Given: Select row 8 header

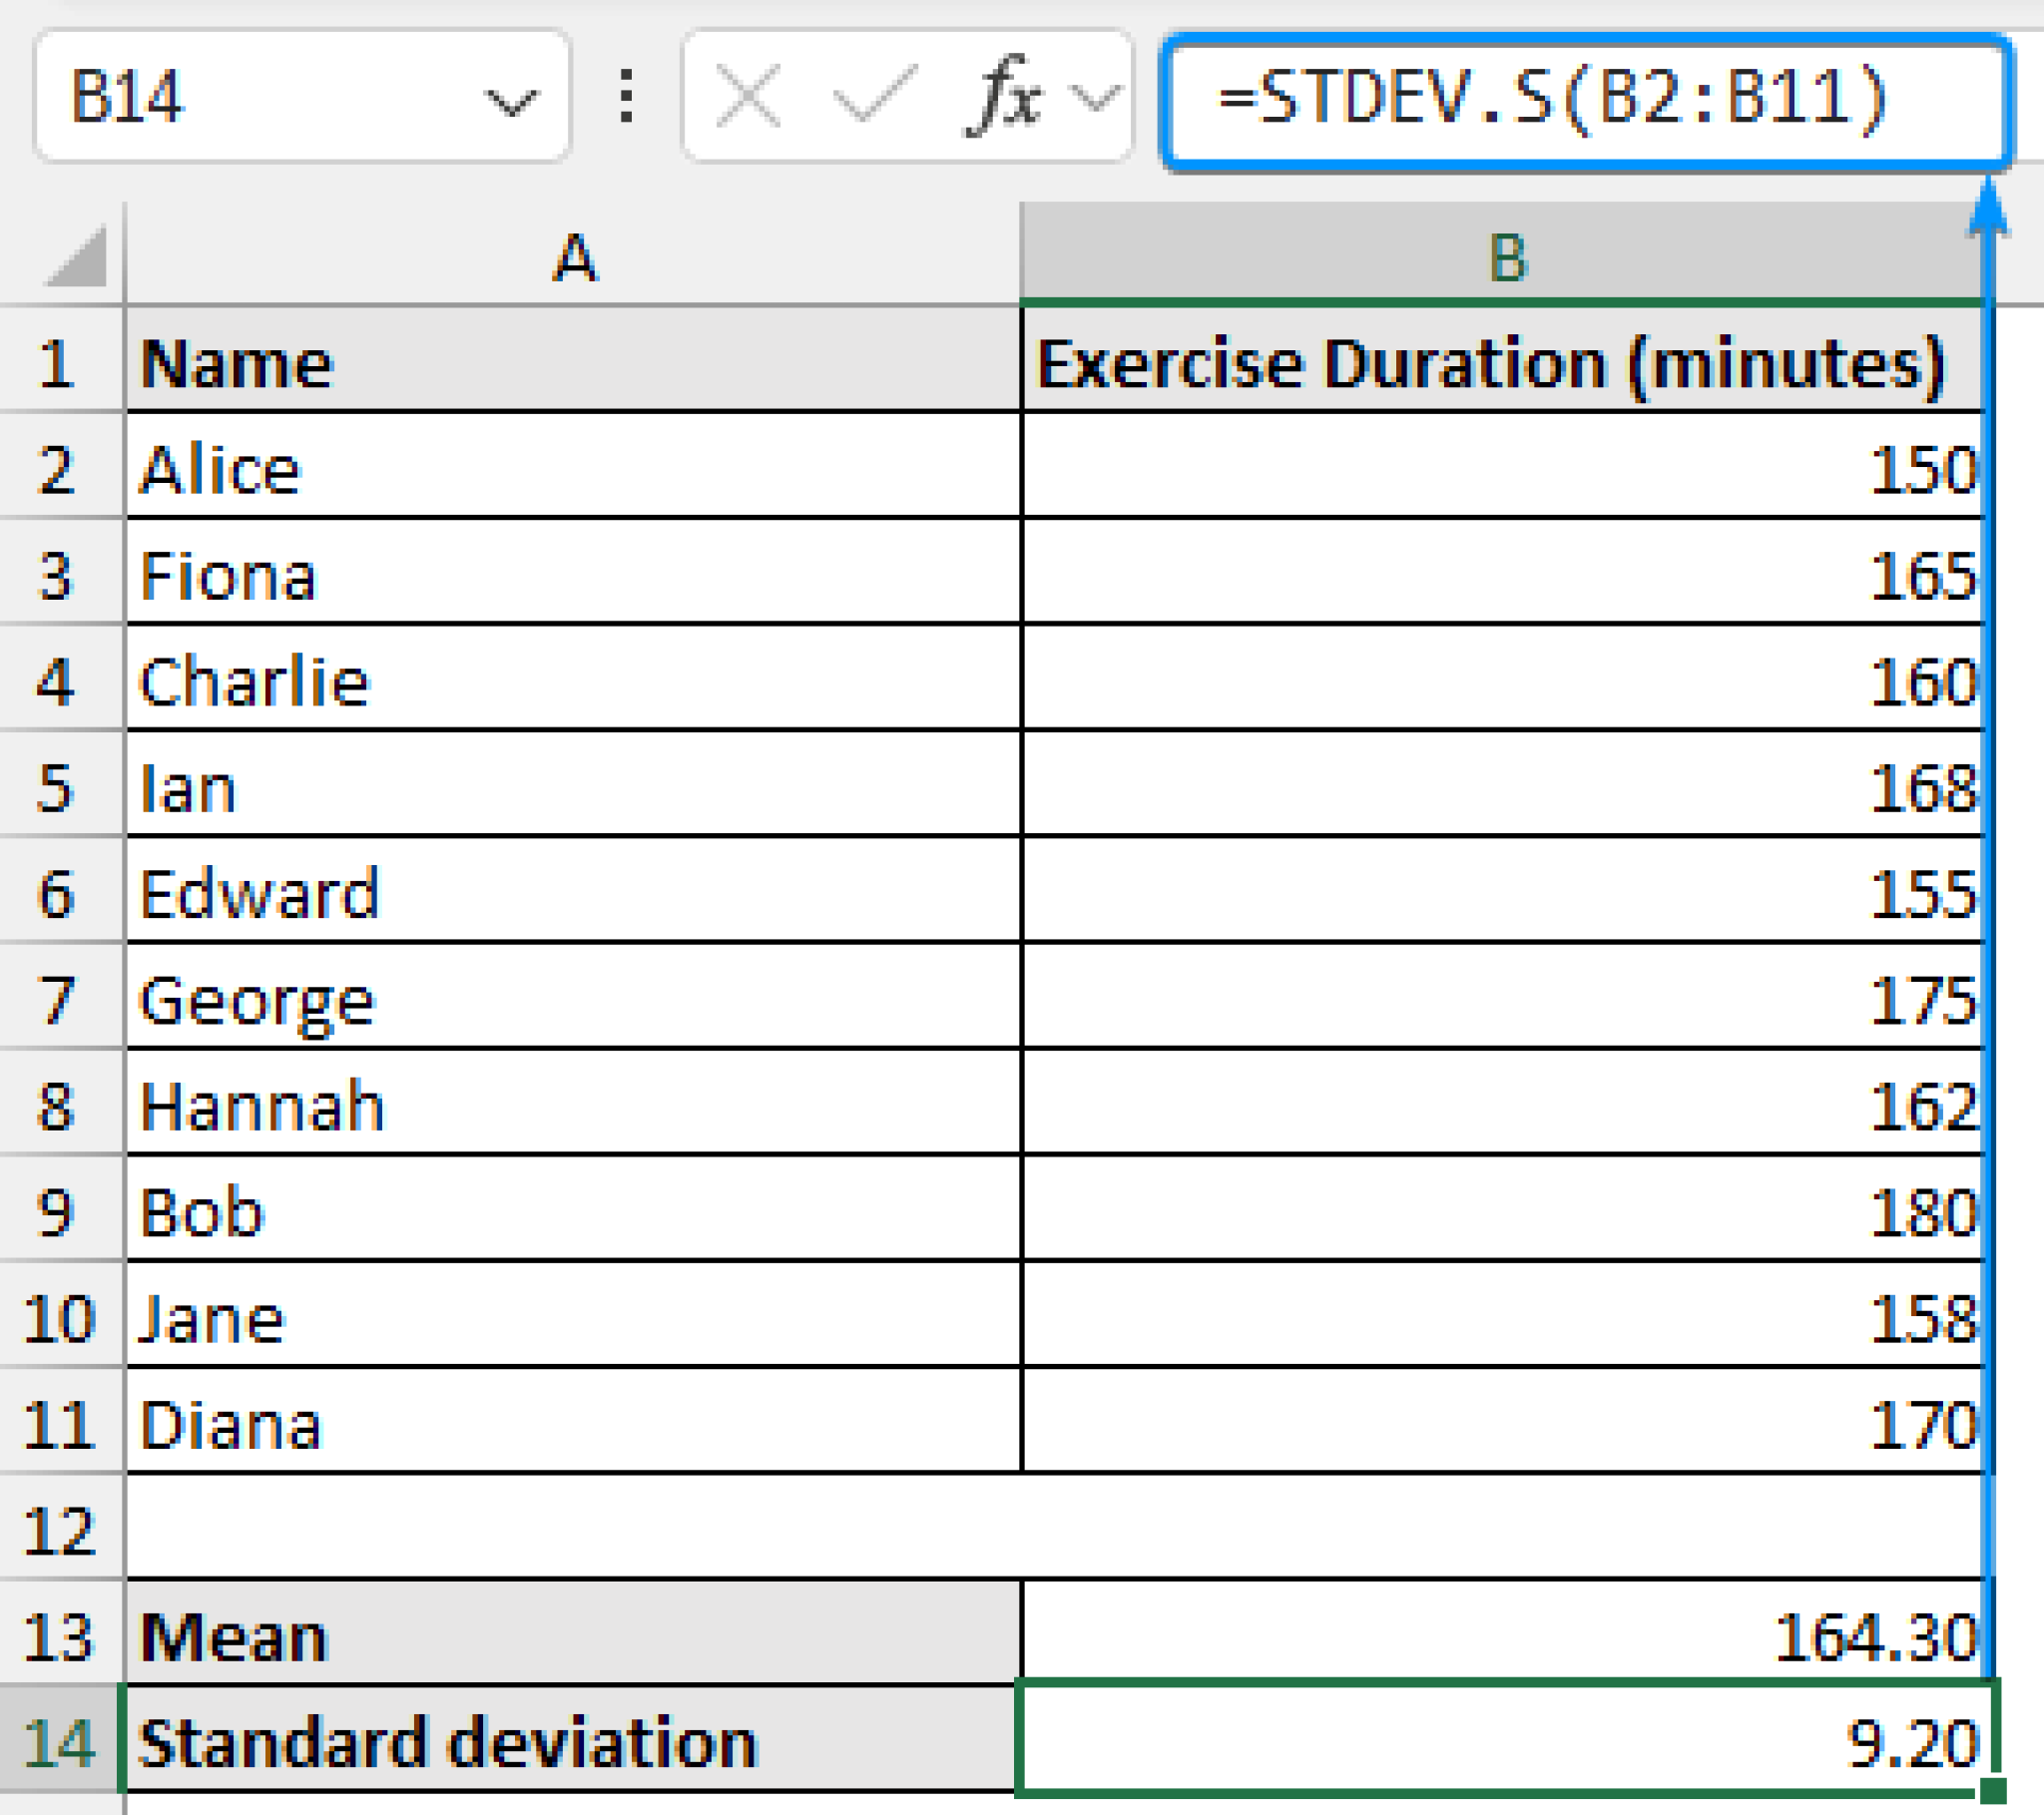Looking at the screenshot, I should [x=61, y=1103].
